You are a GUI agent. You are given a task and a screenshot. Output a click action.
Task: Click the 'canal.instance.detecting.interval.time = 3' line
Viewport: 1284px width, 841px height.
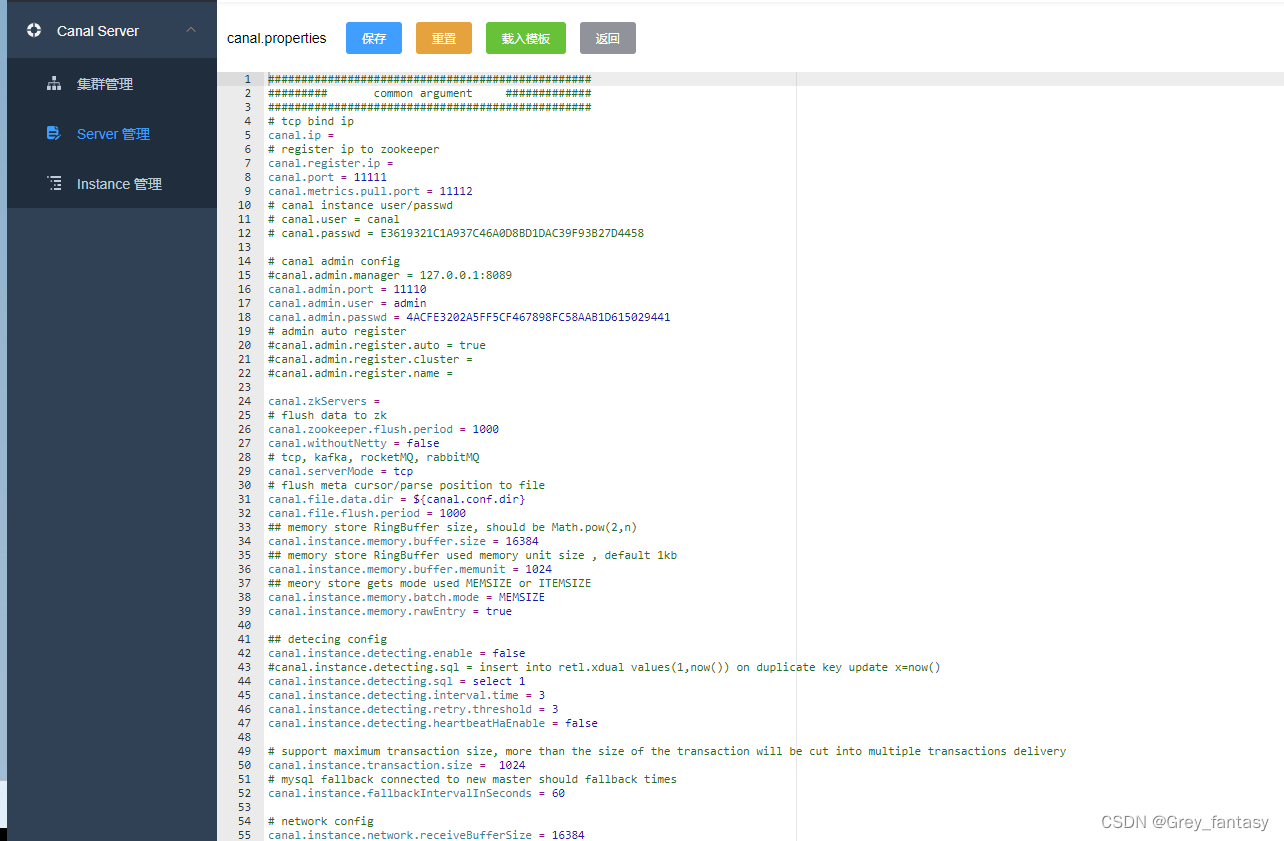pyautogui.click(x=406, y=695)
